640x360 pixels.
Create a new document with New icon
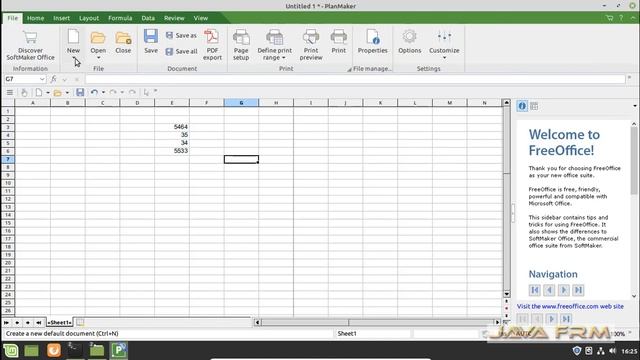tap(73, 37)
